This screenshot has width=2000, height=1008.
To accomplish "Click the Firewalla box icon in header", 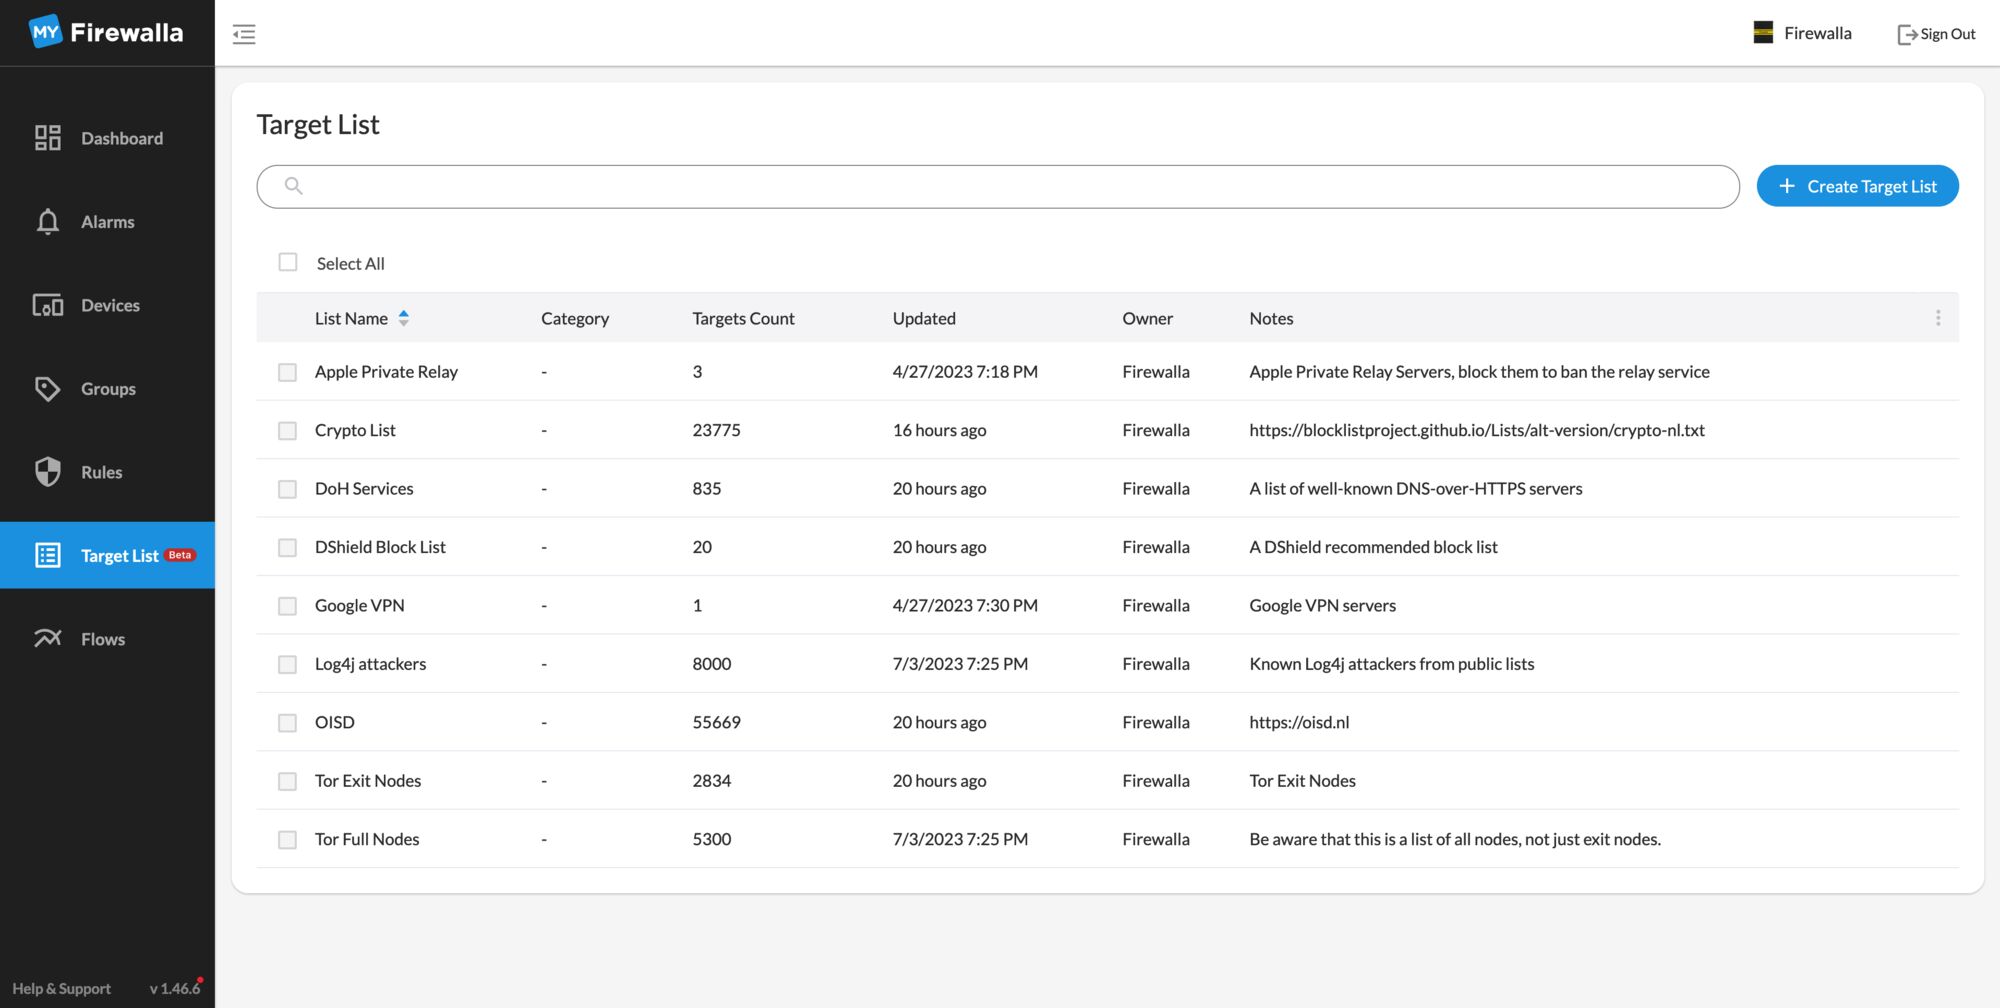I will [x=1763, y=33].
